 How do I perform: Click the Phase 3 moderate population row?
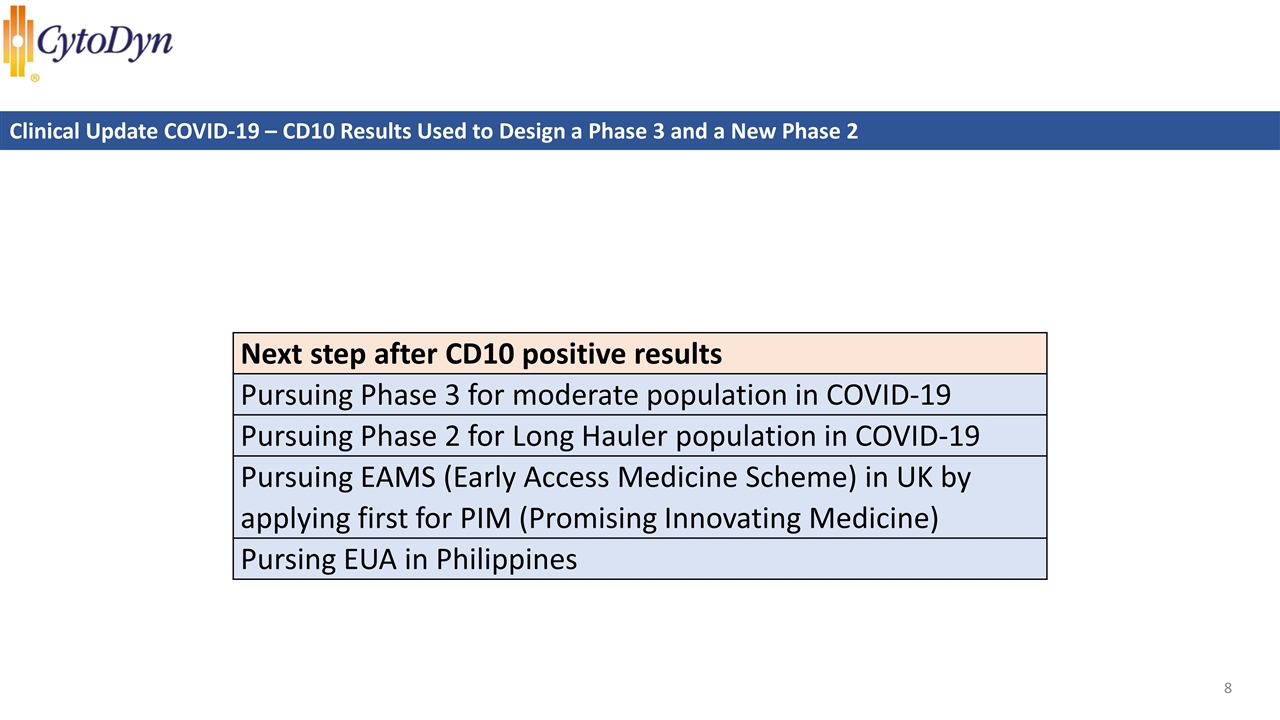(595, 395)
